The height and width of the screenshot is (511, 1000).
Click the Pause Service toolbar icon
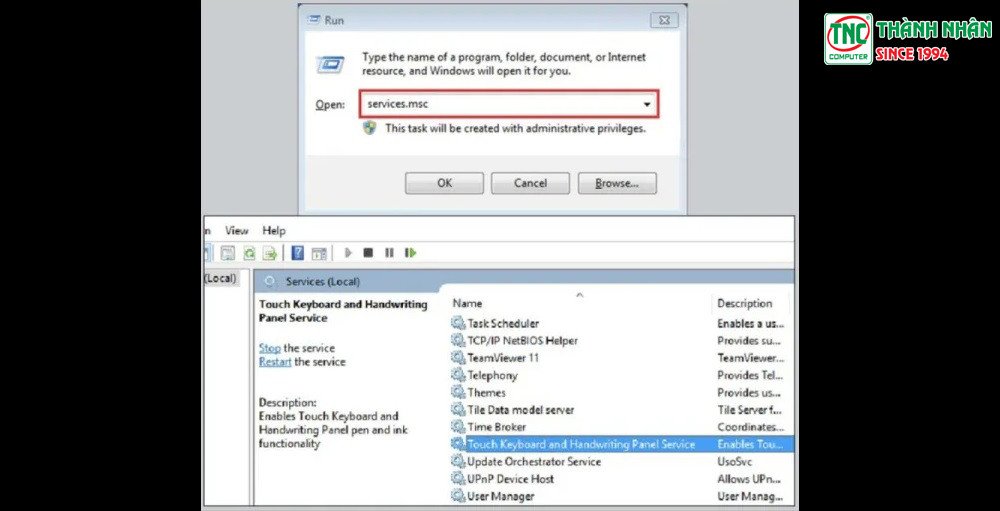click(388, 253)
